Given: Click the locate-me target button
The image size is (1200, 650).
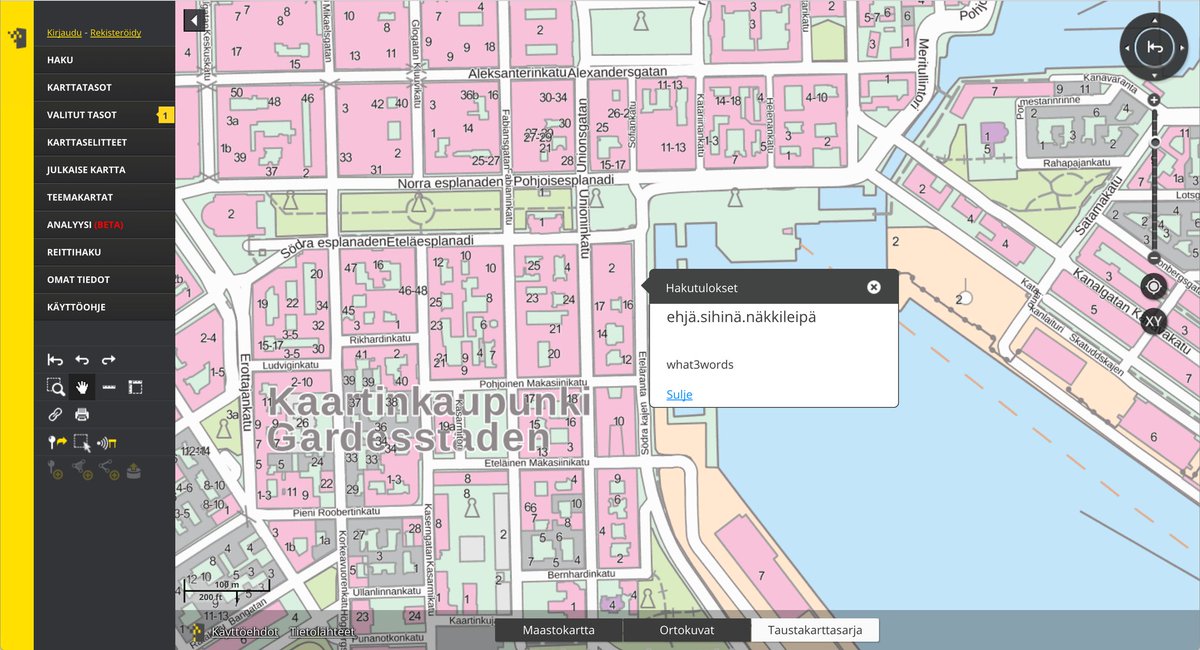Looking at the screenshot, I should point(1154,287).
